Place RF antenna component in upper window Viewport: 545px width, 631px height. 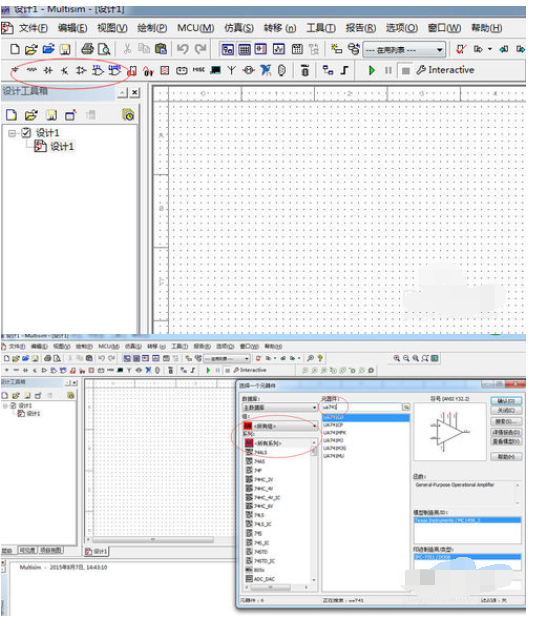(x=231, y=70)
